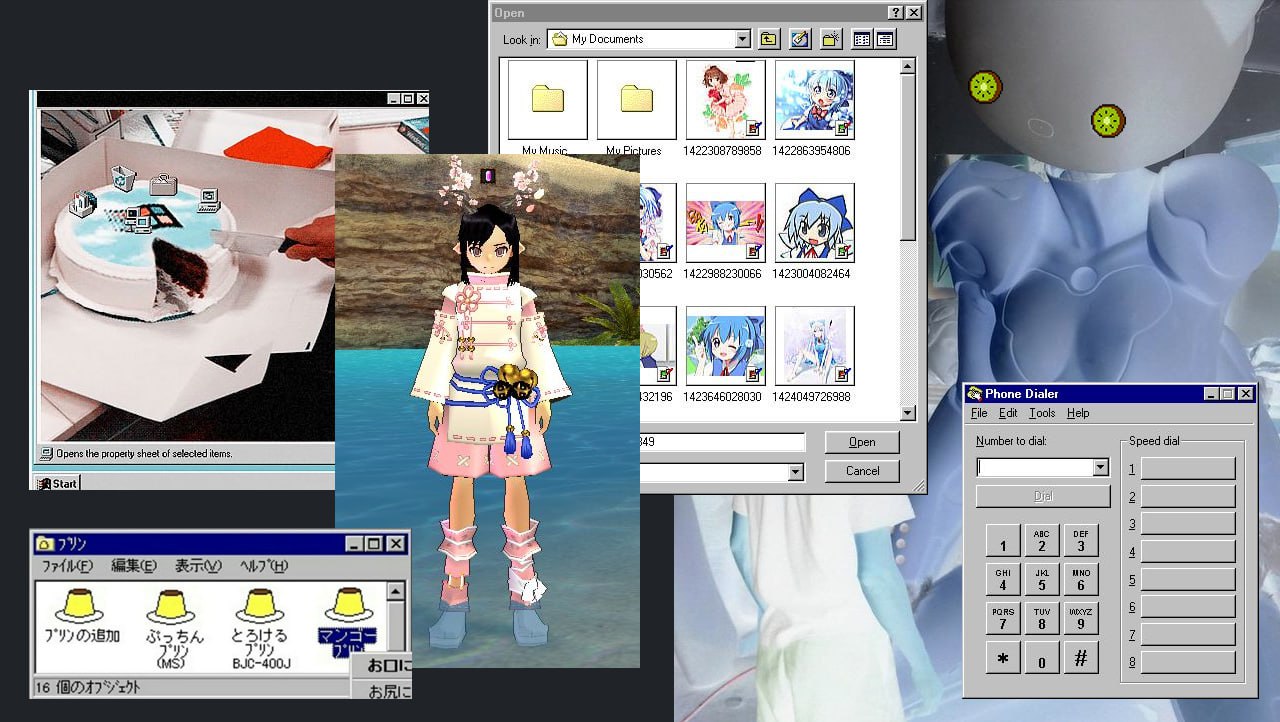This screenshot has height=722, width=1280.
Task: Select thumbnail 1422308789858
Action: click(725, 100)
